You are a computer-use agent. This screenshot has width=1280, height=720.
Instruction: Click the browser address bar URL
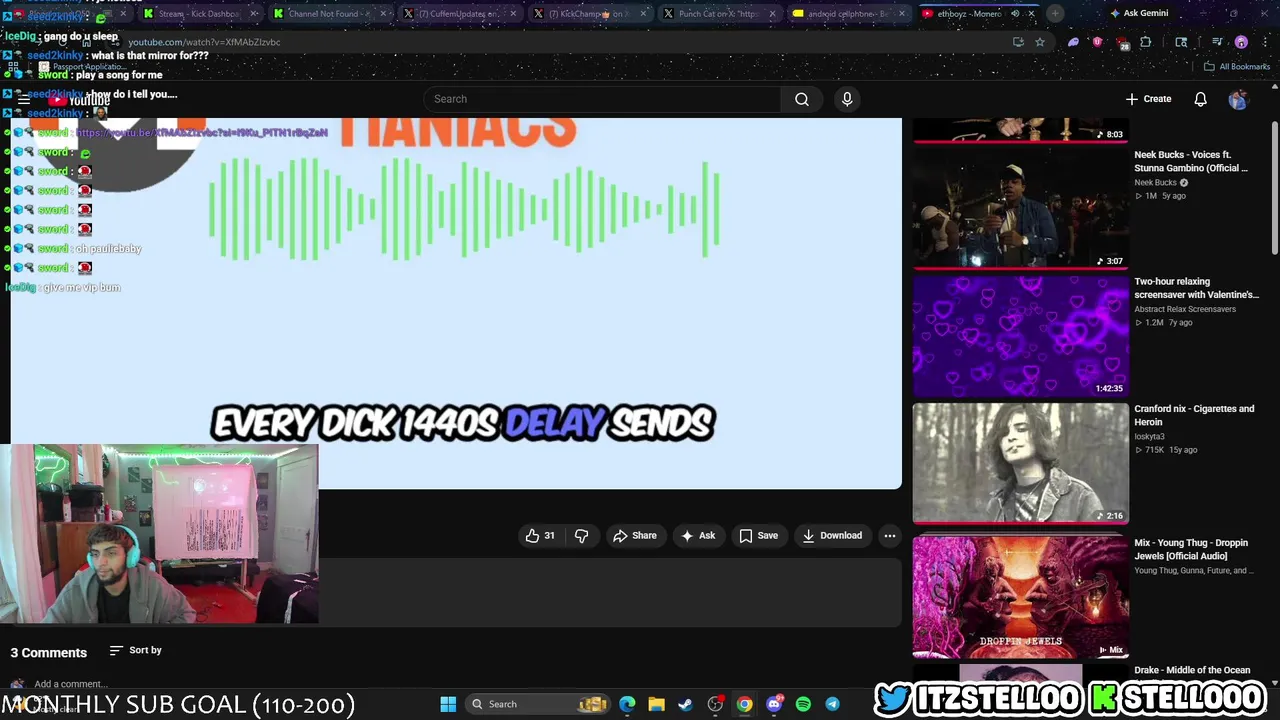pyautogui.click(x=204, y=42)
